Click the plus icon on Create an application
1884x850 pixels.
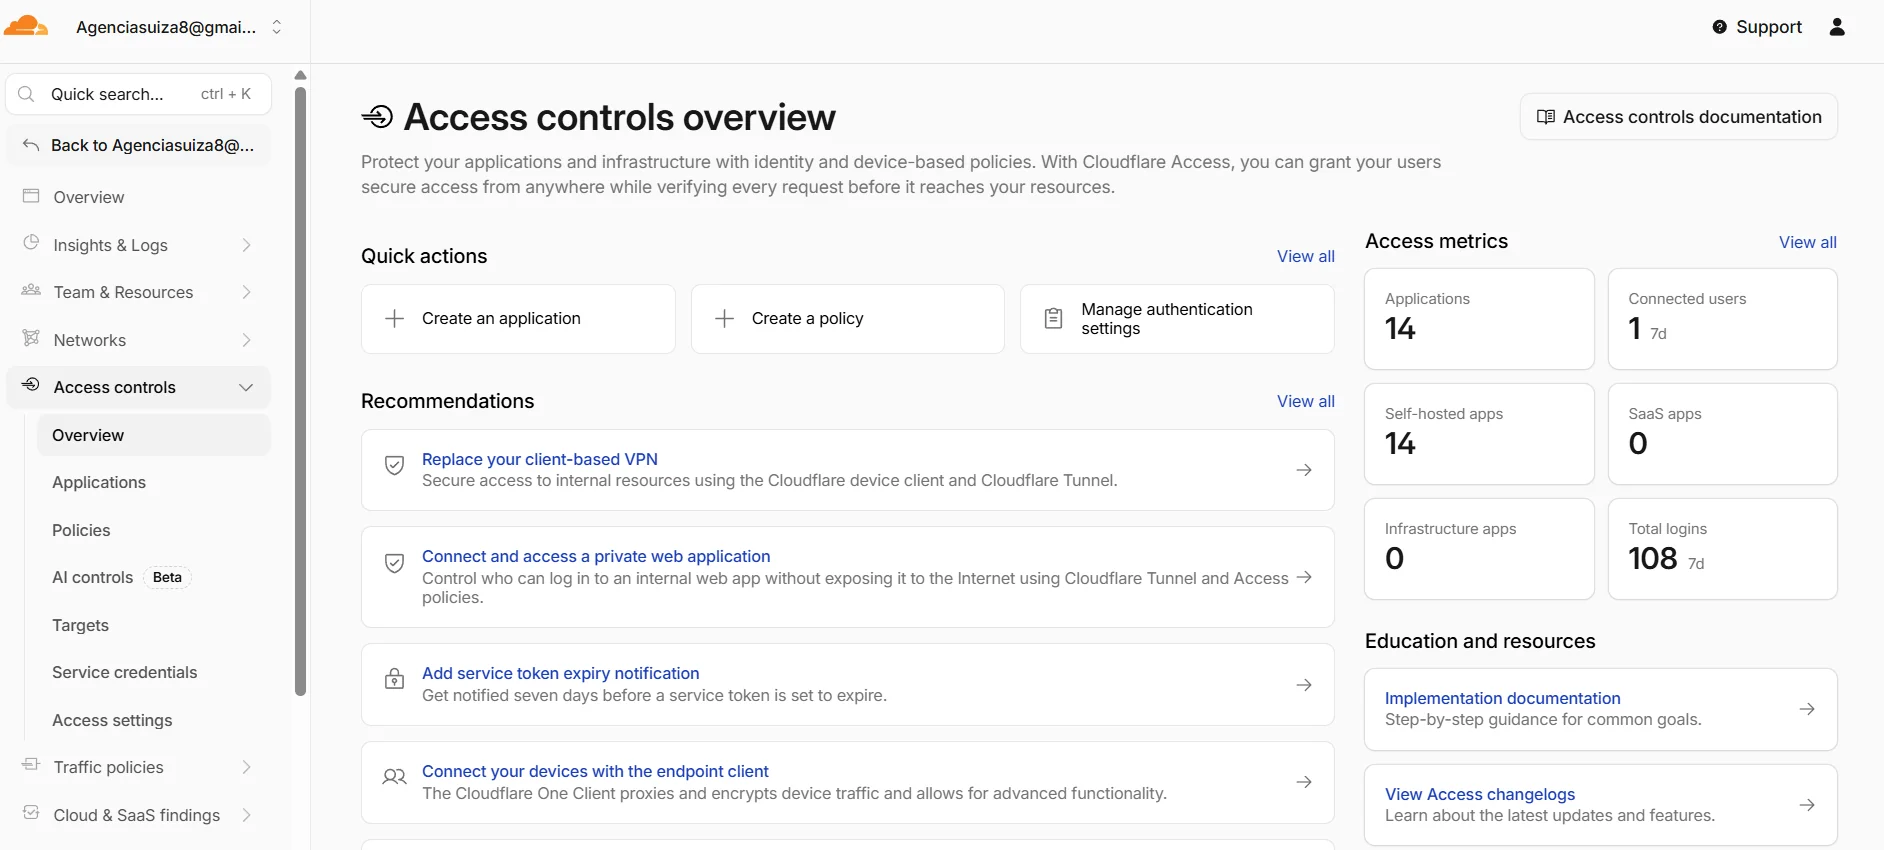[395, 318]
